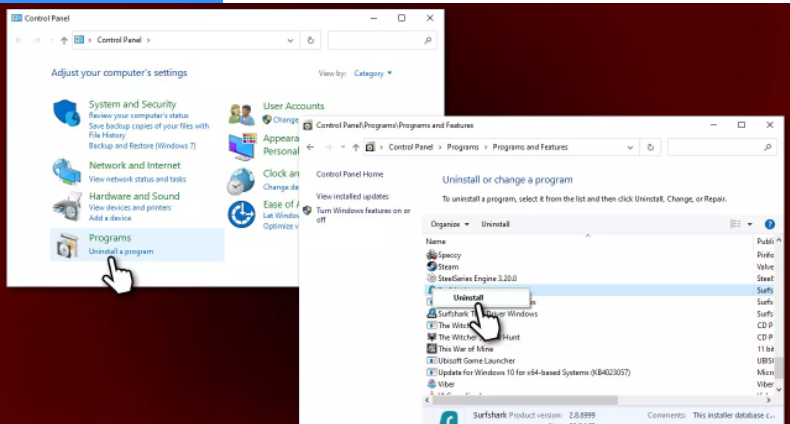The width and height of the screenshot is (790, 424).
Task: Open recent locations dropdown in Programs window
Action: click(x=343, y=147)
